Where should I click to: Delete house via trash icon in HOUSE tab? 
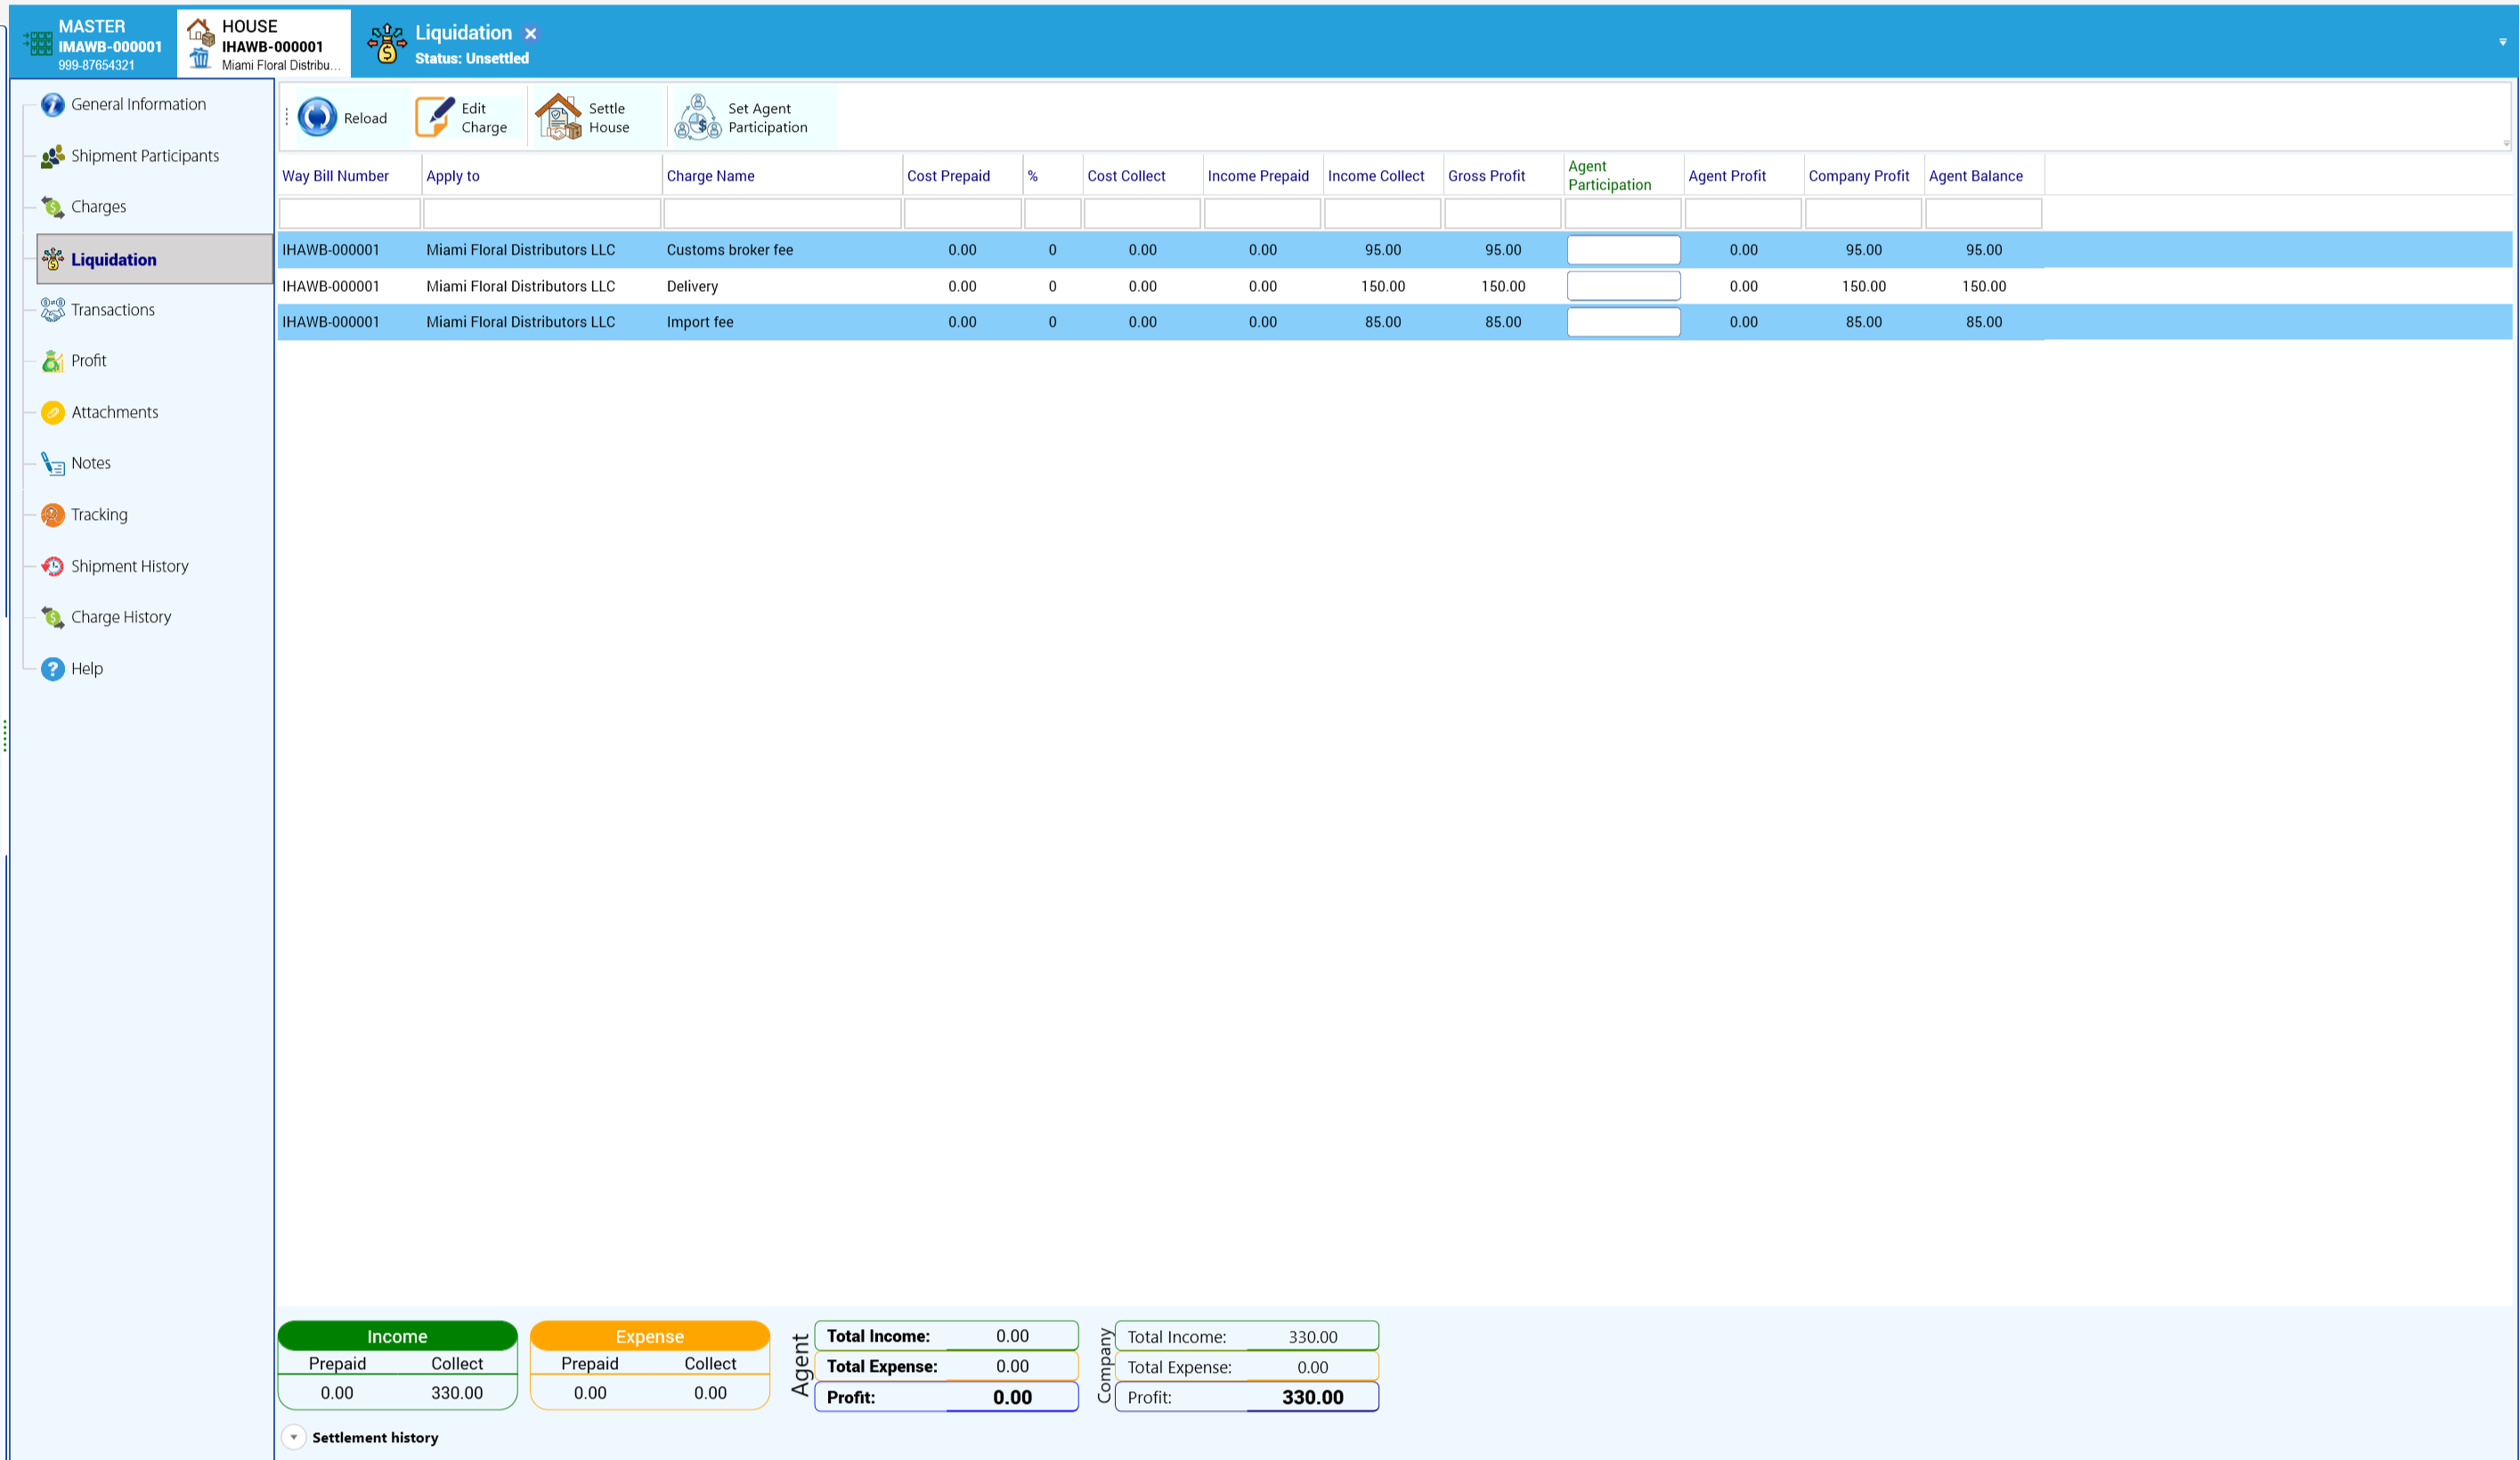pyautogui.click(x=200, y=59)
